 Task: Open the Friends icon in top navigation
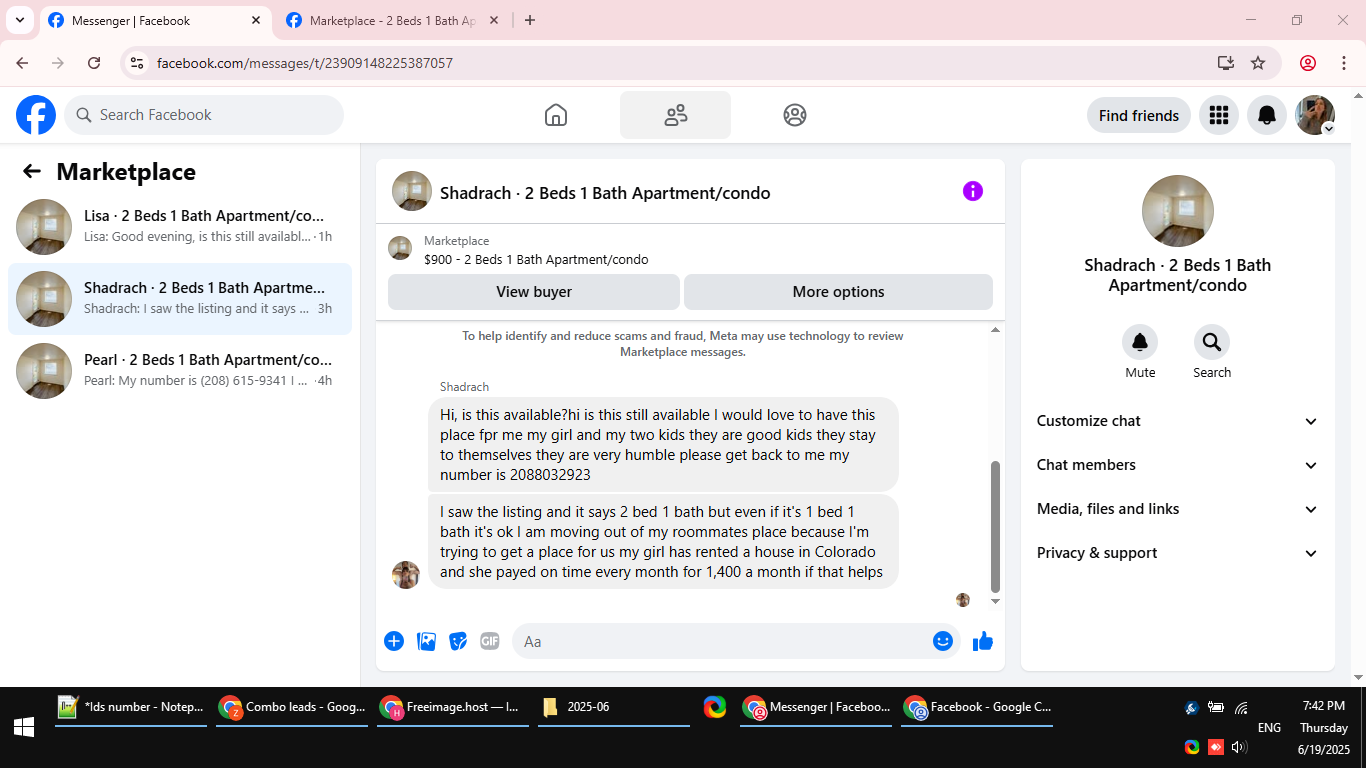point(676,115)
